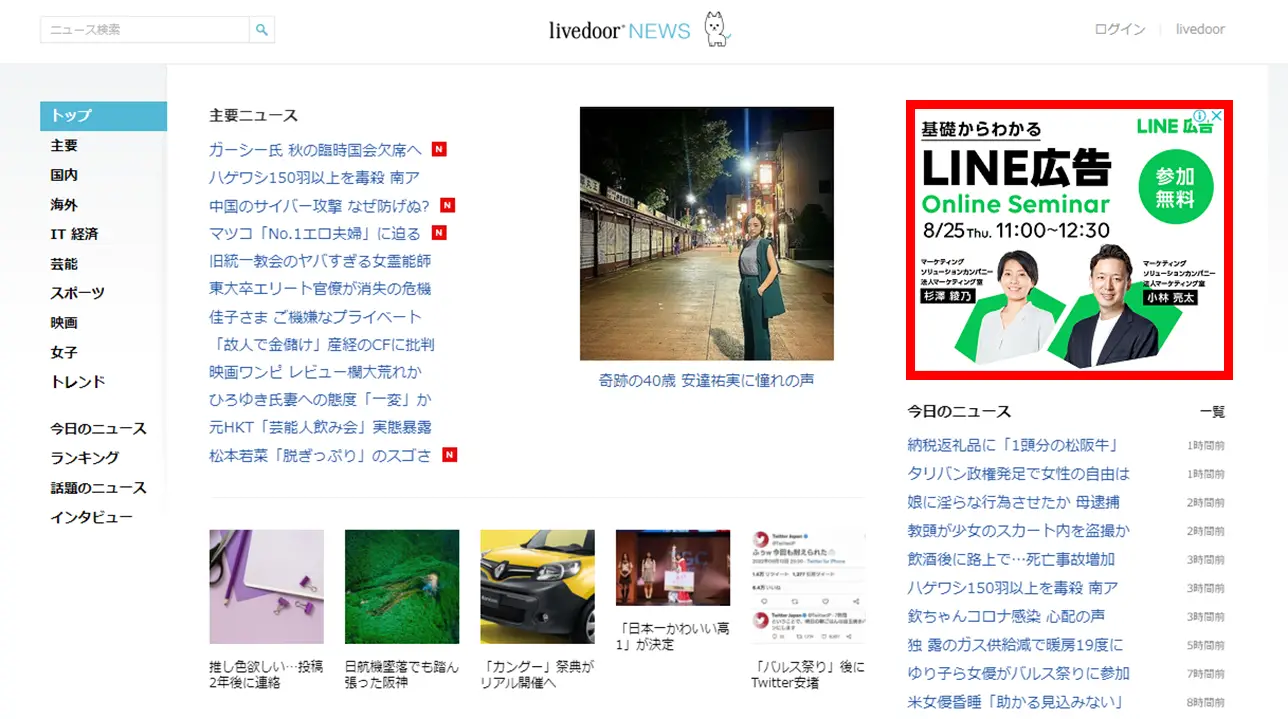The height and width of the screenshot is (719, 1288).
Task: Open 一覧 for today's news
Action: tap(1211, 412)
